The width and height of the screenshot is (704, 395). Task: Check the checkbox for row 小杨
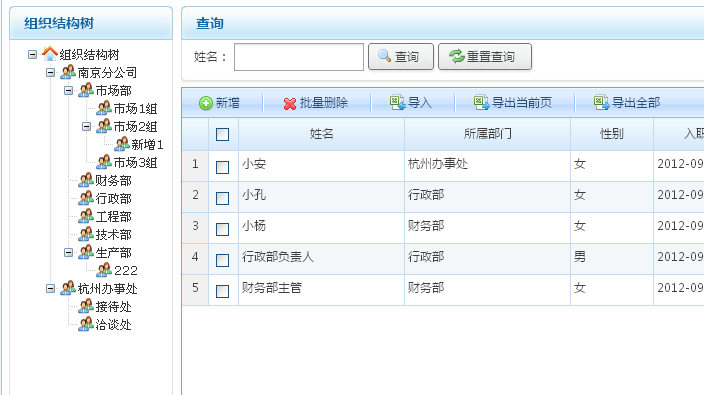tap(222, 229)
